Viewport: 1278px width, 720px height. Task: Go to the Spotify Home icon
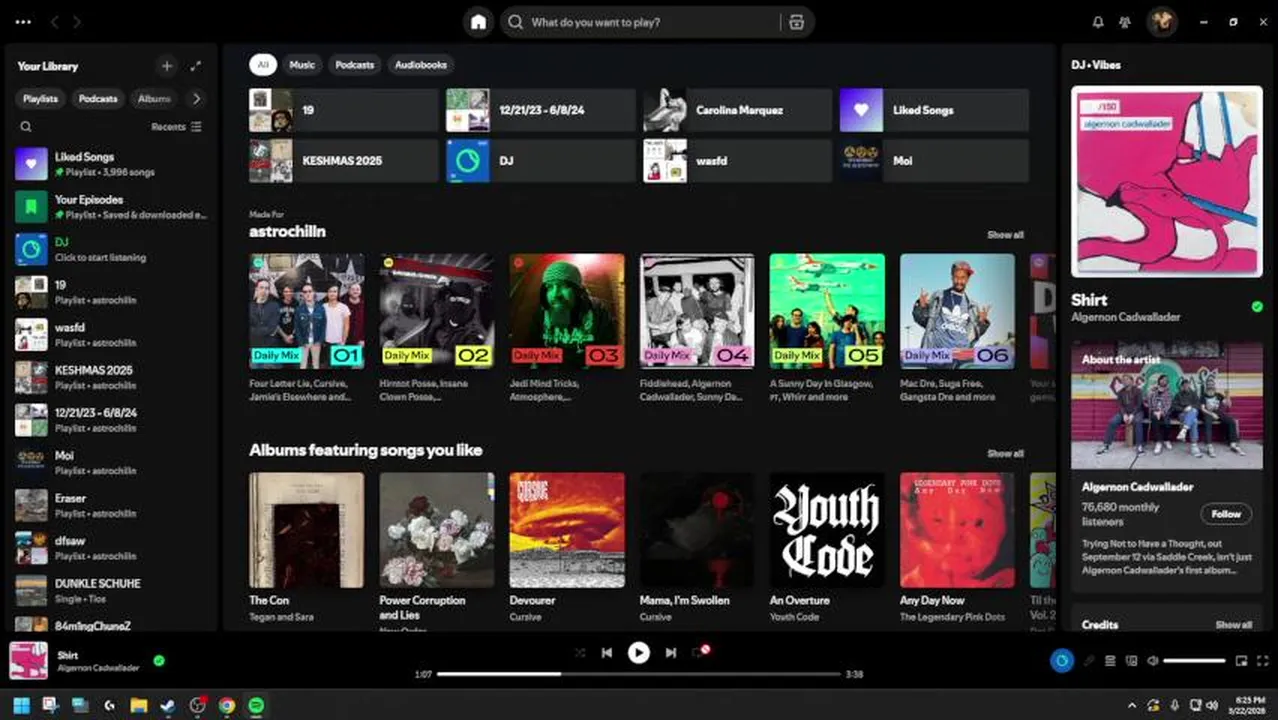[x=478, y=22]
